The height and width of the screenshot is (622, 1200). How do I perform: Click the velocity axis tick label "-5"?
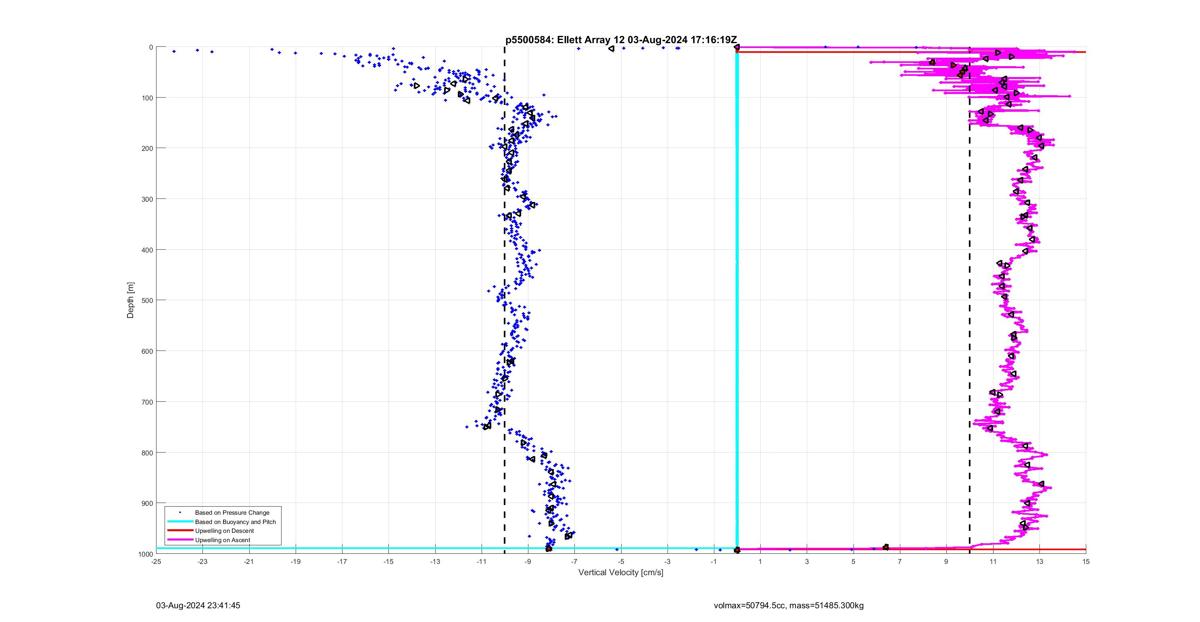pos(621,562)
